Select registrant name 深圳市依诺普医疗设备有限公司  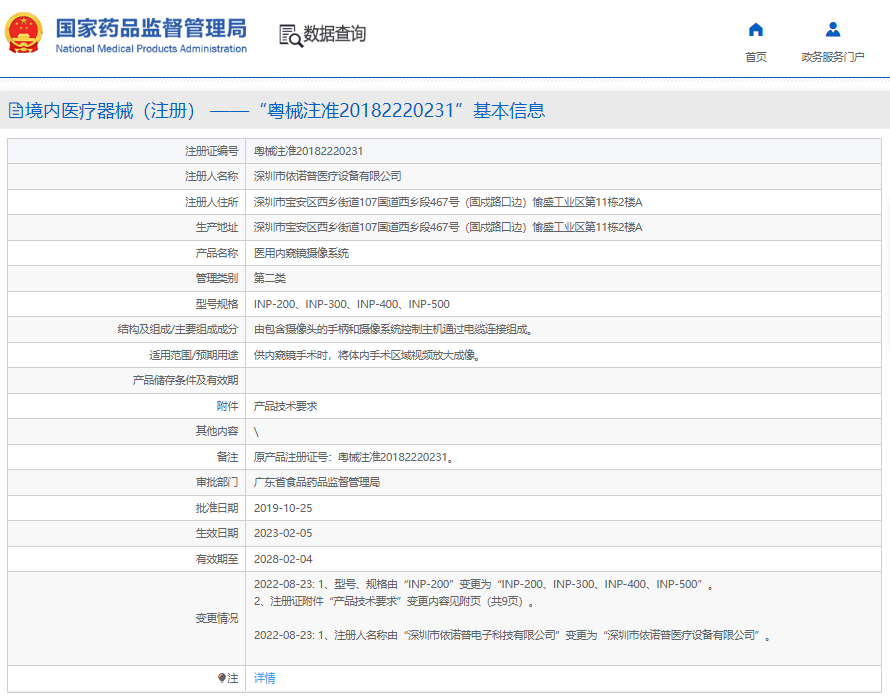328,177
